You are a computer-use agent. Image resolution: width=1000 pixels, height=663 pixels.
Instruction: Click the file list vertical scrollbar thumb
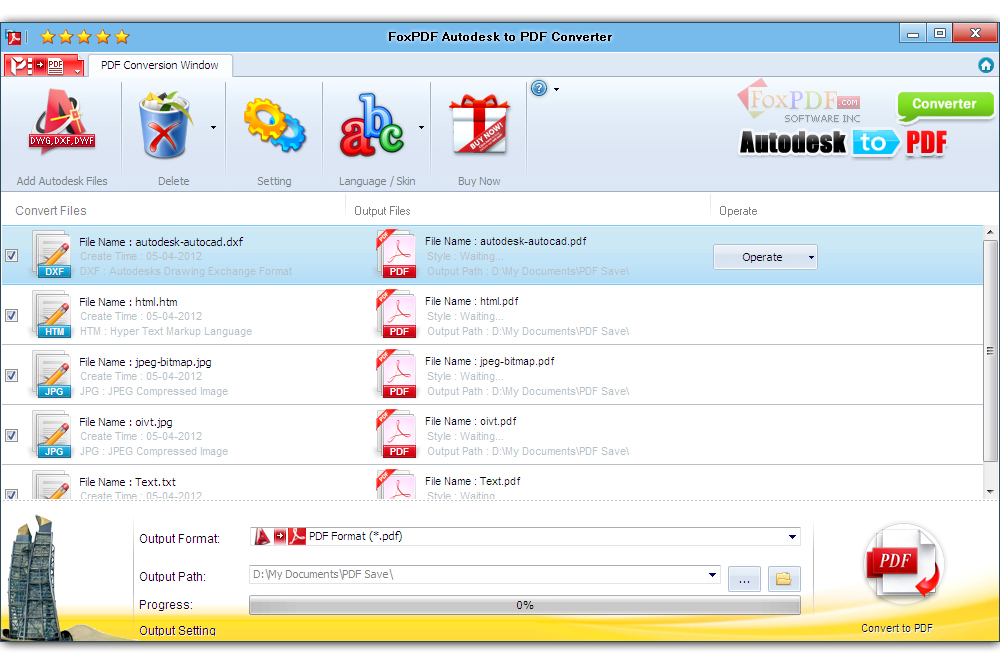(x=990, y=351)
